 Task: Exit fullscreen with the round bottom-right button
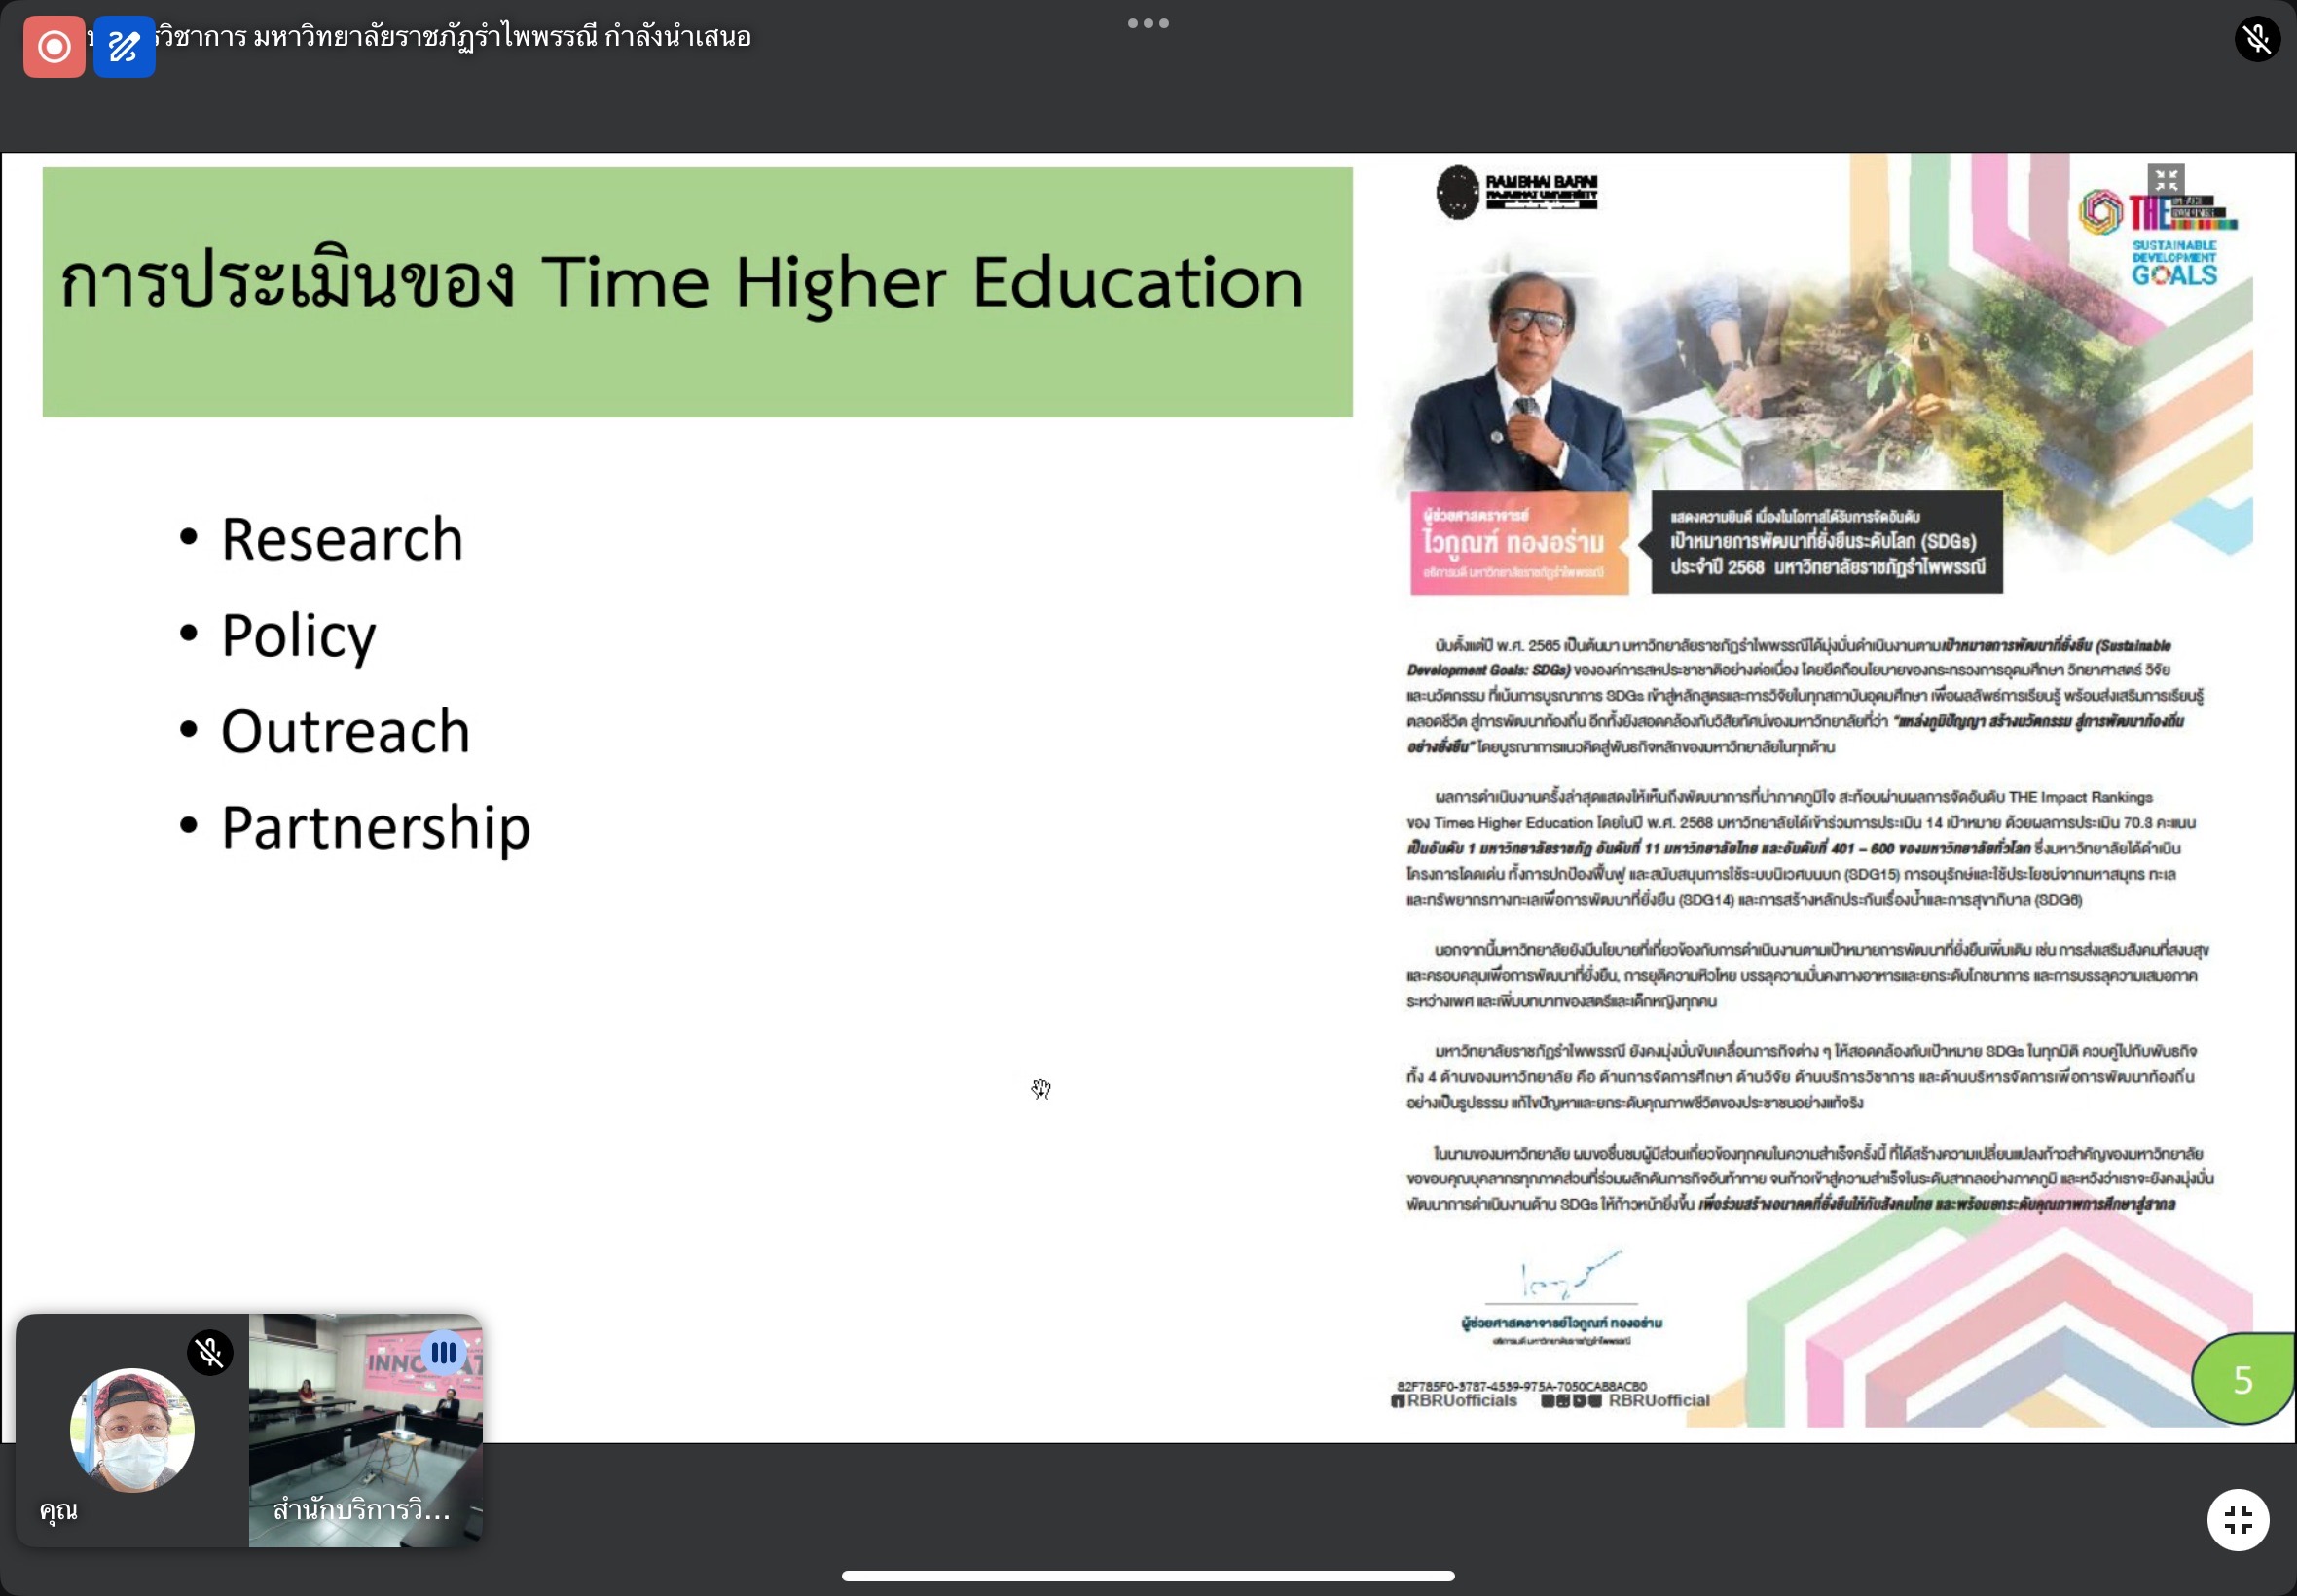2238,1520
